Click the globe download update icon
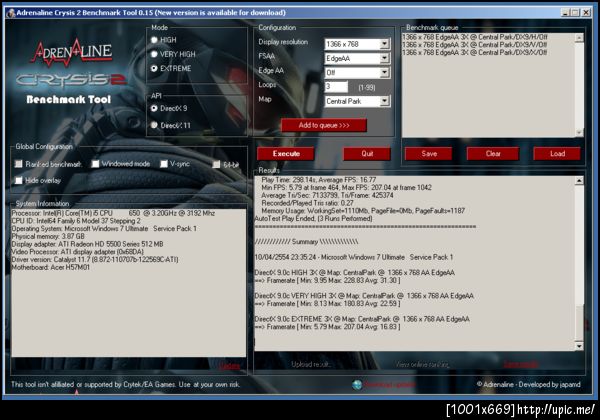The height and width of the screenshot is (420, 600). point(357,384)
